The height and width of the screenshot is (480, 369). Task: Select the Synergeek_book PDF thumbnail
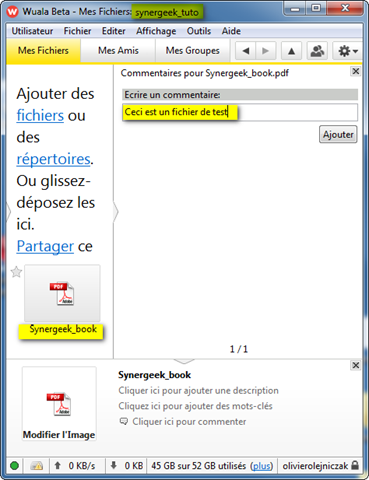point(62,293)
